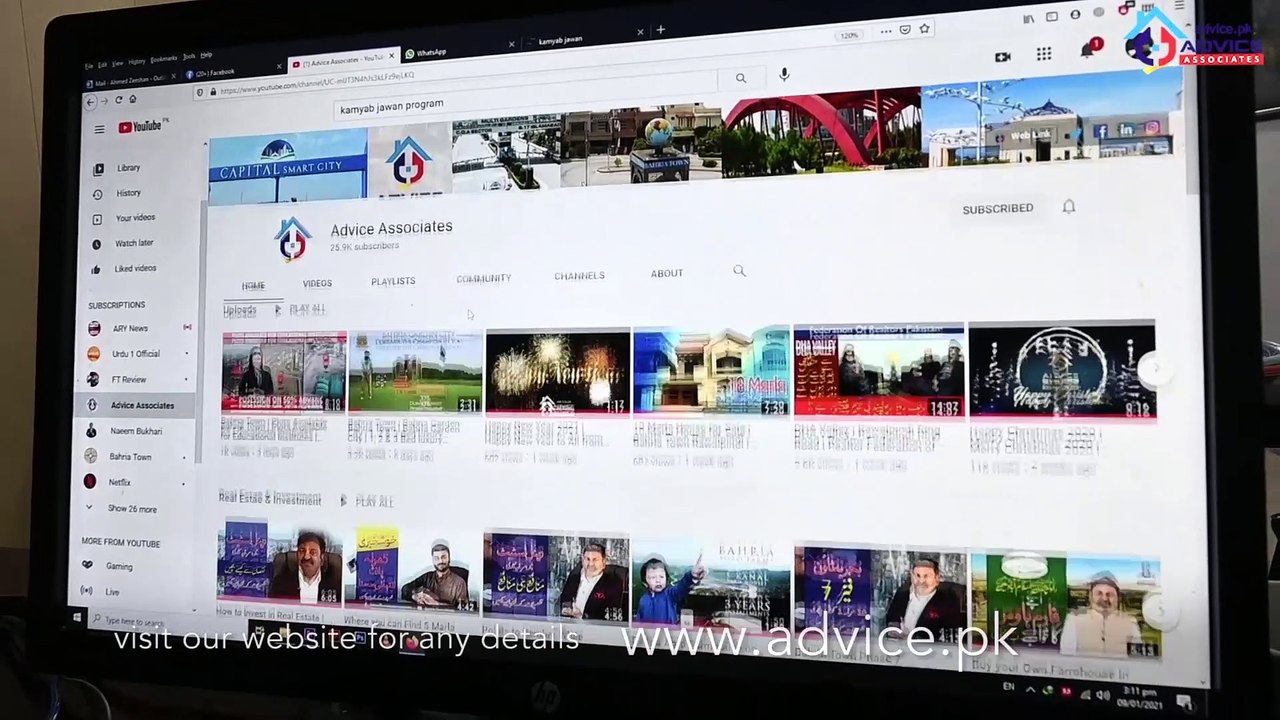
Task: Open the About channel tab
Action: 667,273
